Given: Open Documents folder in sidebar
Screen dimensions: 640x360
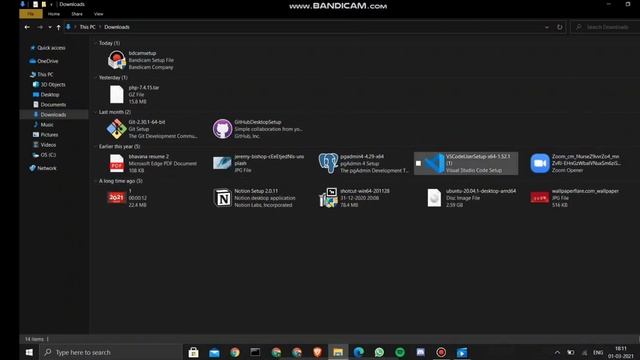Looking at the screenshot, I should 49,105.
